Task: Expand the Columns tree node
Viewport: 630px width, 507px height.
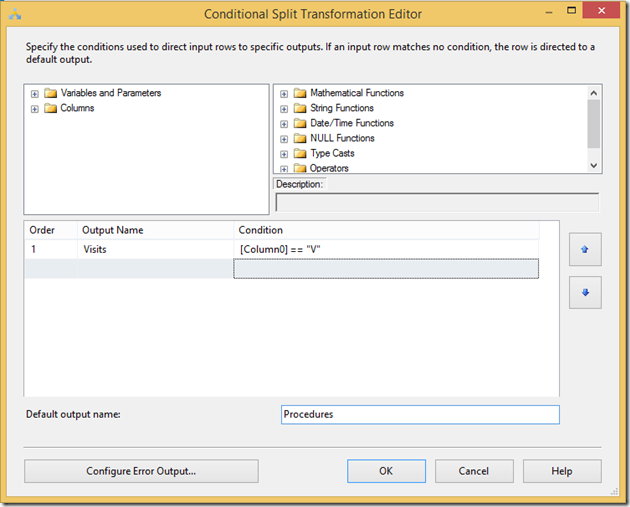Action: 35,108
